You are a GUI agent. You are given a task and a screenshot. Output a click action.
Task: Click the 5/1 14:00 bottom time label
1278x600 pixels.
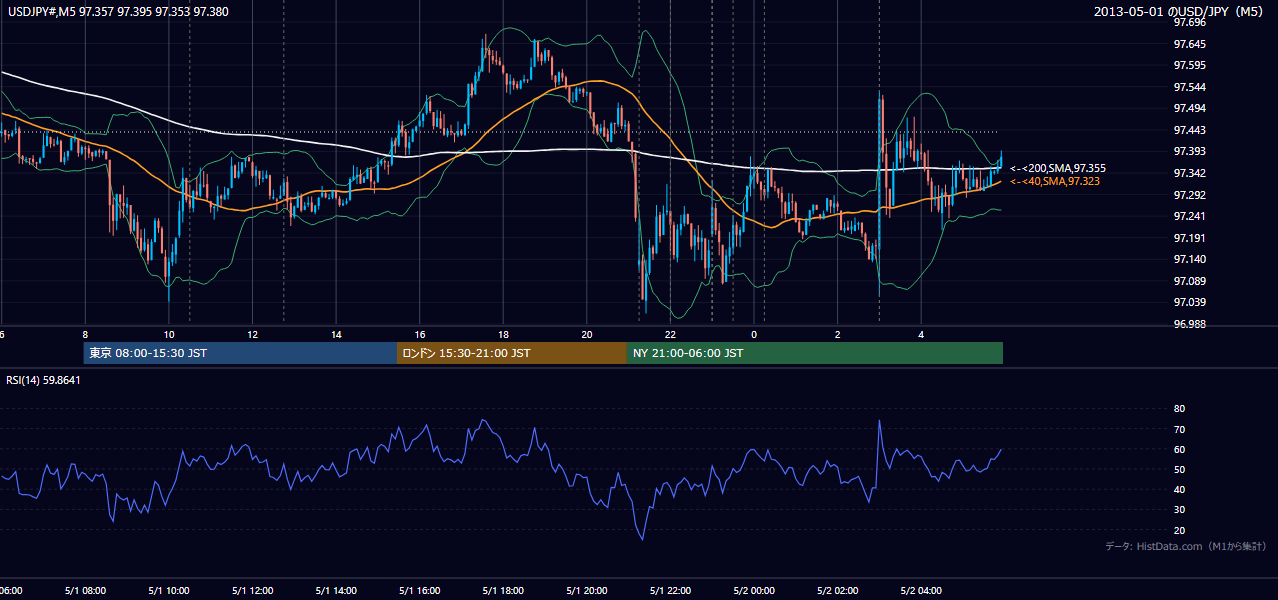[336, 591]
